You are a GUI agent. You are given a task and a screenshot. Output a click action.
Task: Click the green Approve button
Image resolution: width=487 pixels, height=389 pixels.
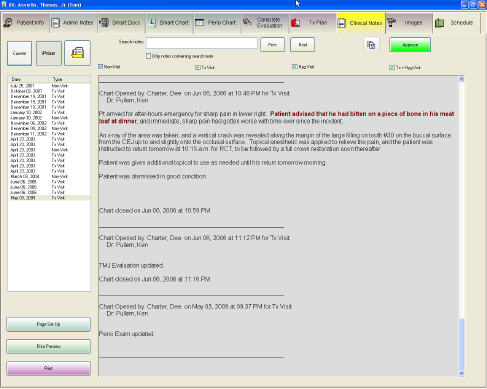click(410, 45)
